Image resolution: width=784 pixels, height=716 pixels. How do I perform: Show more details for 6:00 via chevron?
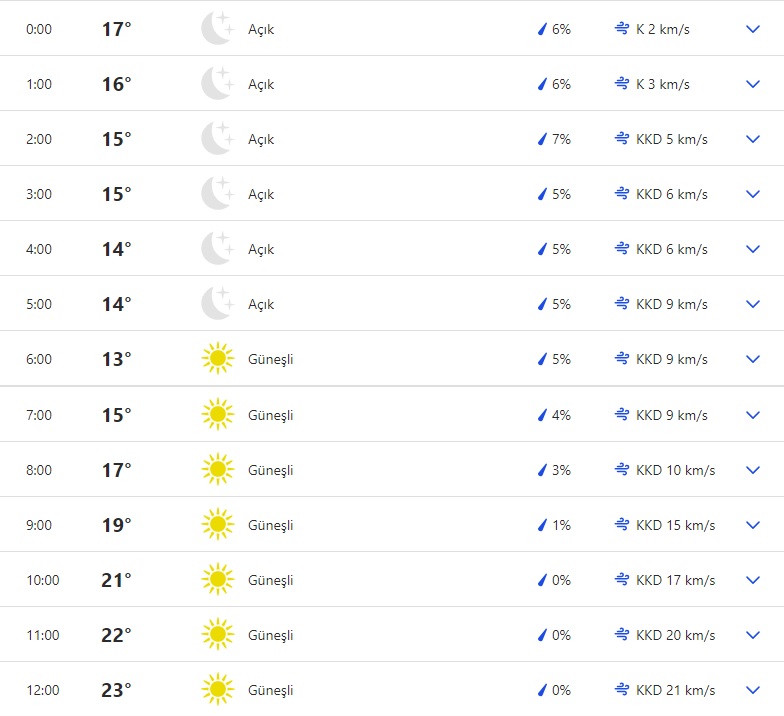coord(753,359)
